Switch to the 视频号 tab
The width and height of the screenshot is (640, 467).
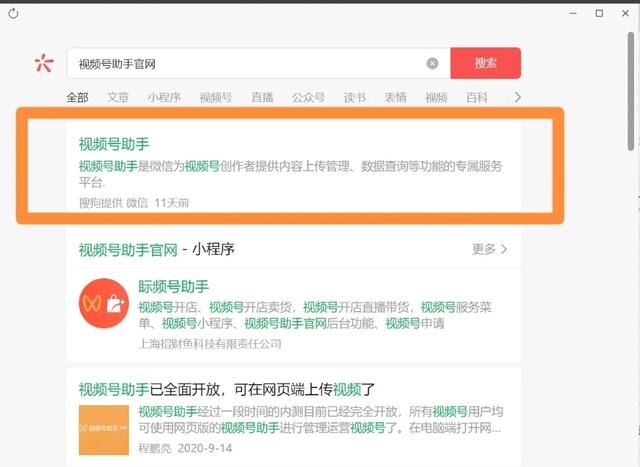click(x=216, y=98)
